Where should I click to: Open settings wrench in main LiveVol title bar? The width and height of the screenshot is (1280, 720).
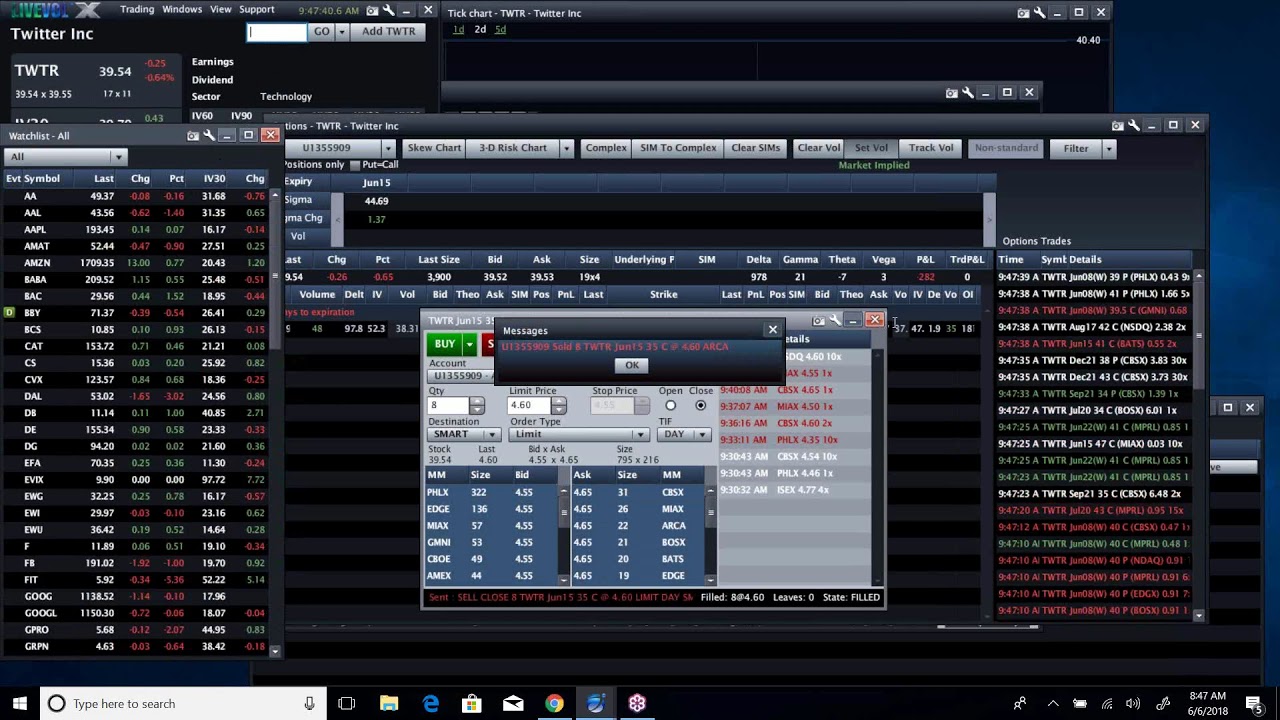[387, 11]
